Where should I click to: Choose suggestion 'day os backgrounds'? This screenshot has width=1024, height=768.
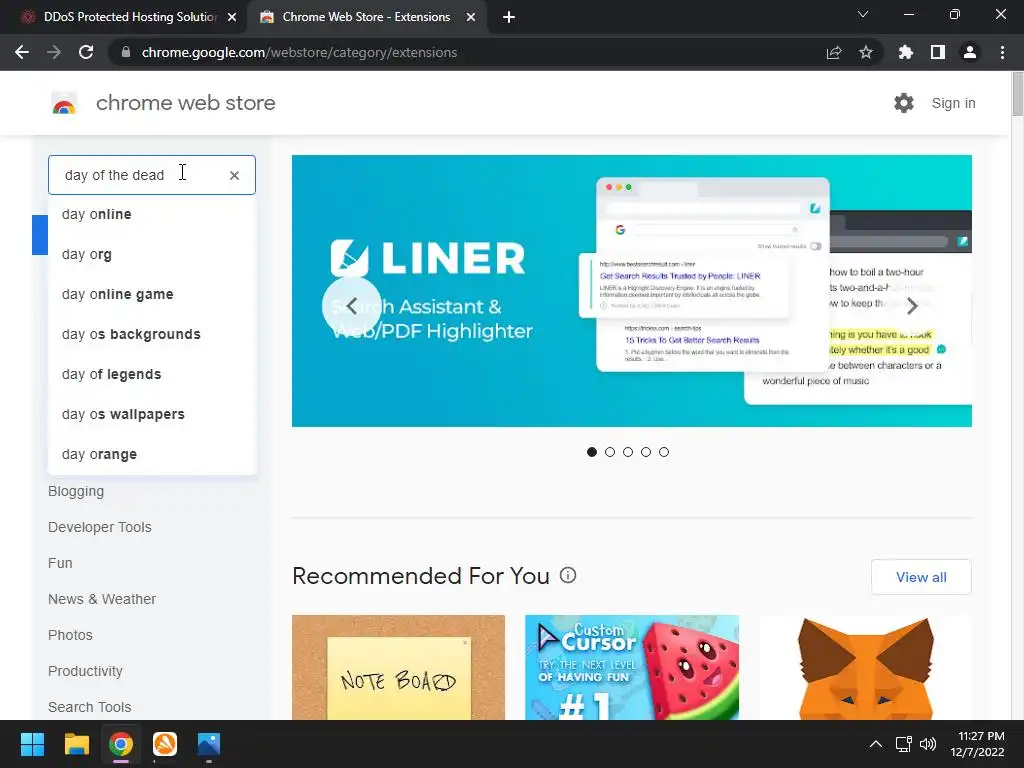pos(152,334)
